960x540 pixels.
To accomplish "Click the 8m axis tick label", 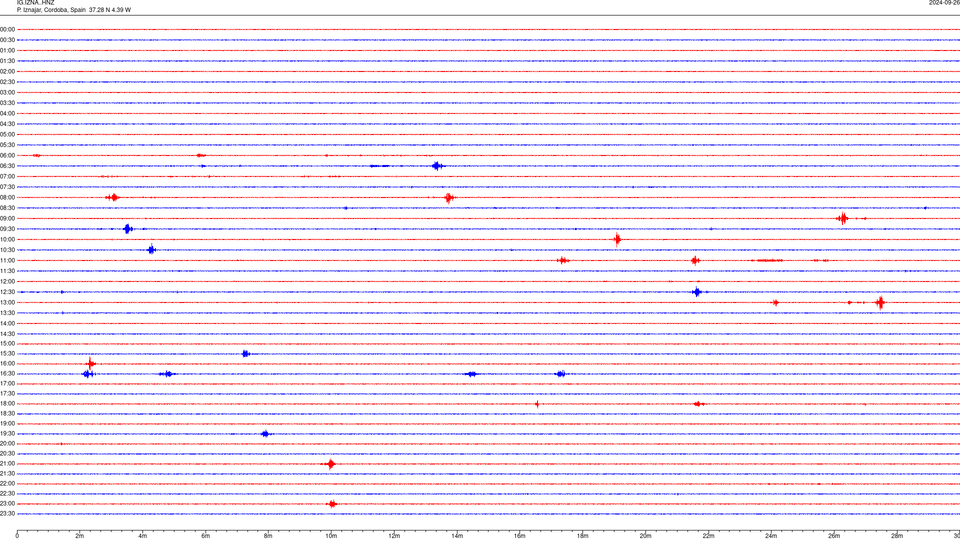I will [268, 536].
